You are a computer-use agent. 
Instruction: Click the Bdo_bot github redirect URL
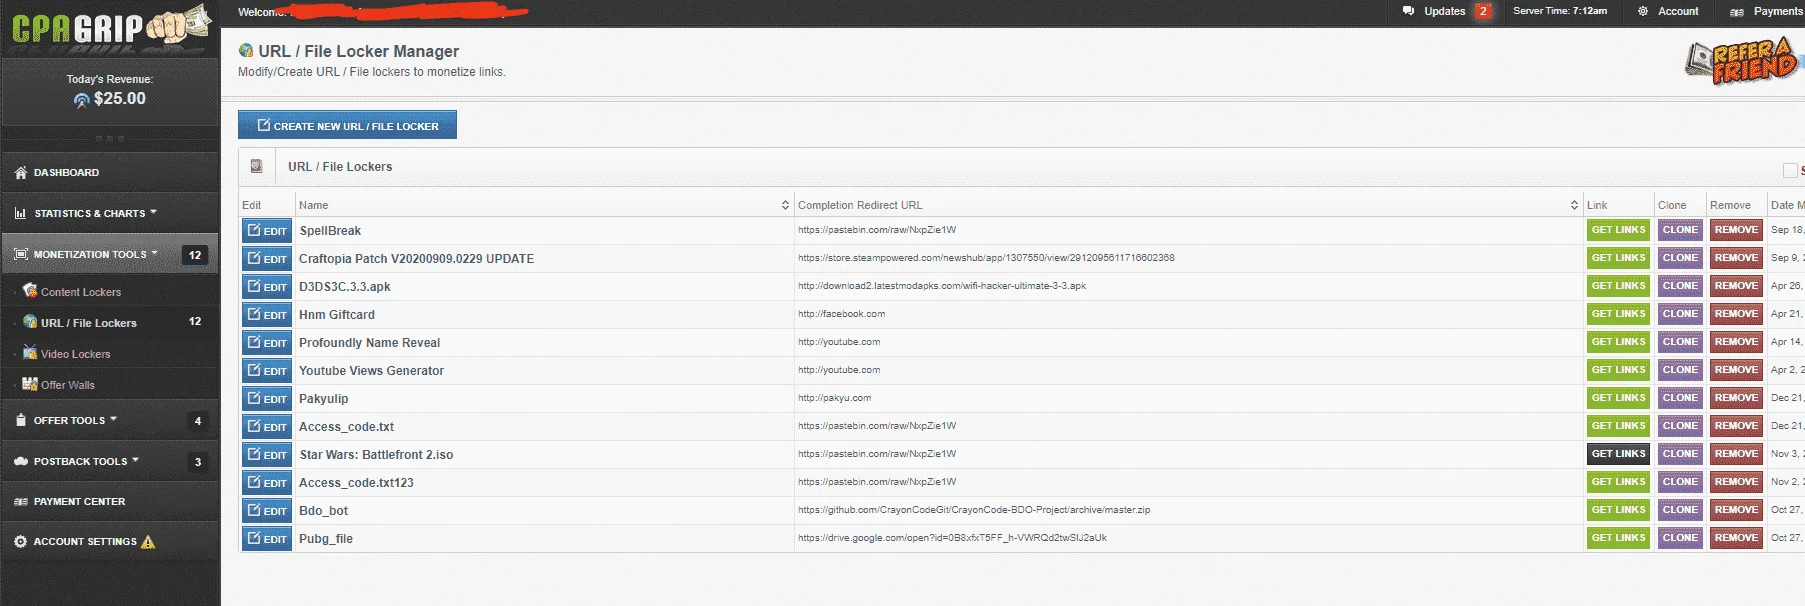point(974,510)
